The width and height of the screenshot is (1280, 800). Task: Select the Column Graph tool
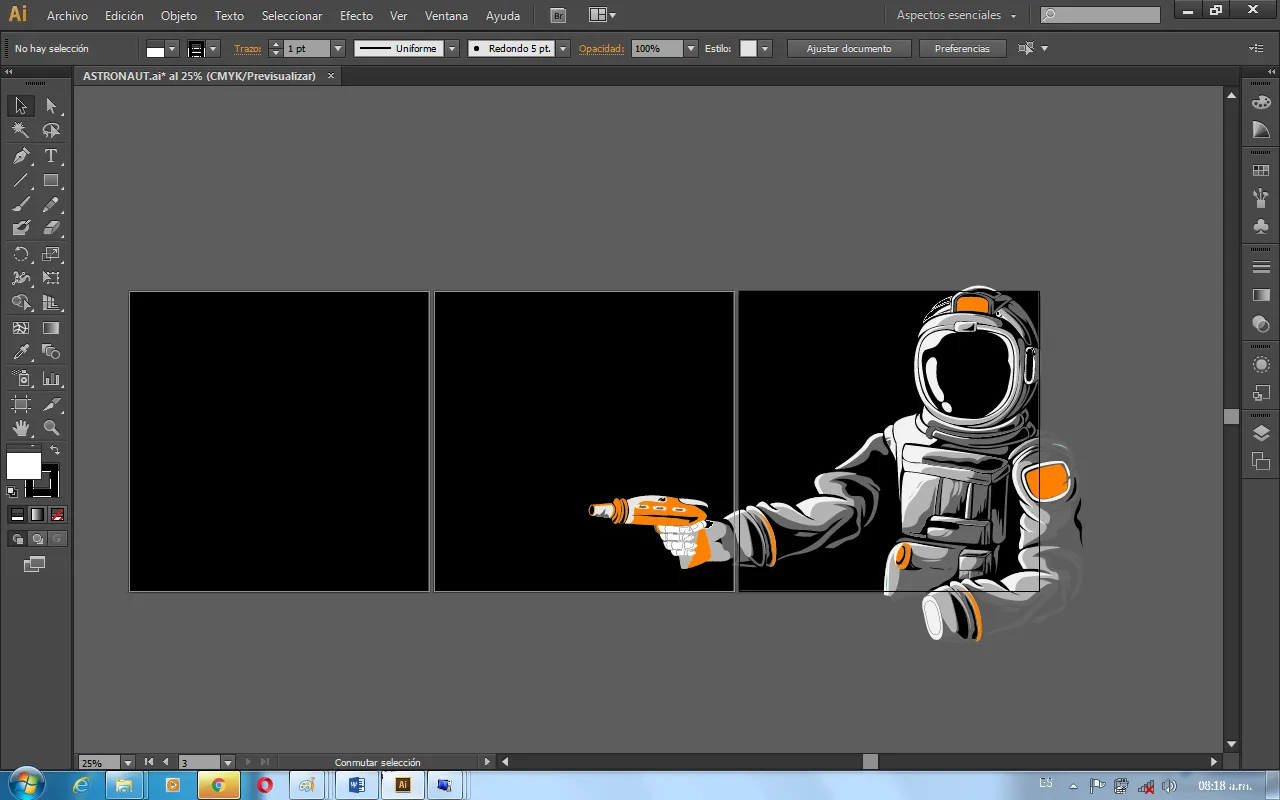51,379
